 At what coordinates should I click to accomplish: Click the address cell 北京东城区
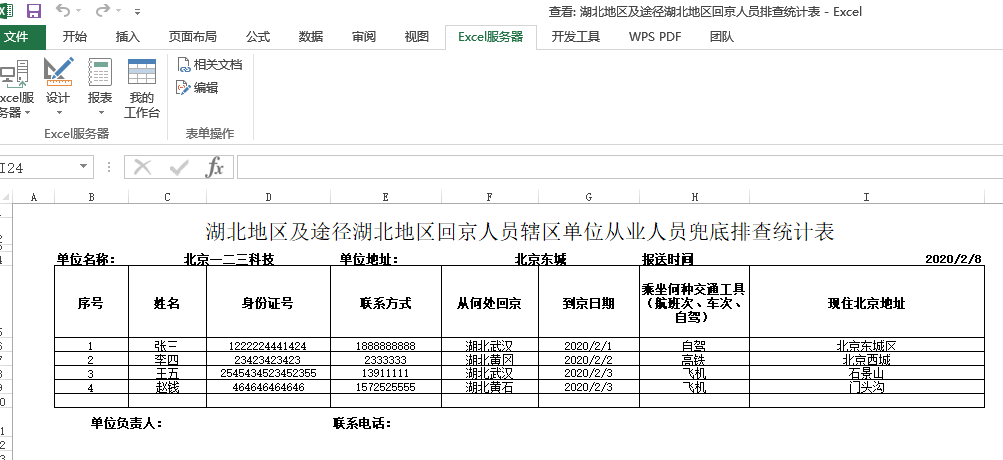coord(867,345)
